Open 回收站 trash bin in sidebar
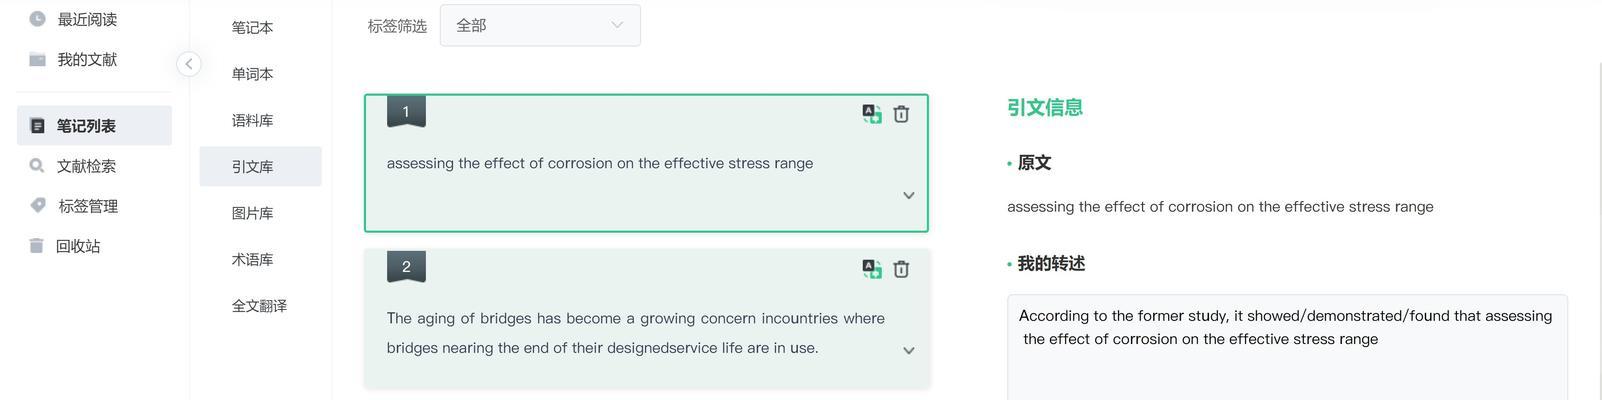This screenshot has height=400, width=1602. tap(37, 246)
